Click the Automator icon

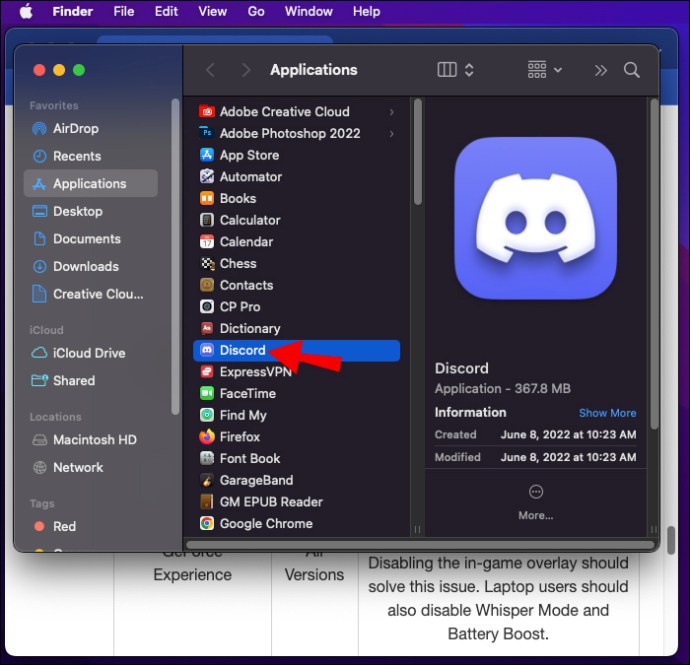(207, 176)
